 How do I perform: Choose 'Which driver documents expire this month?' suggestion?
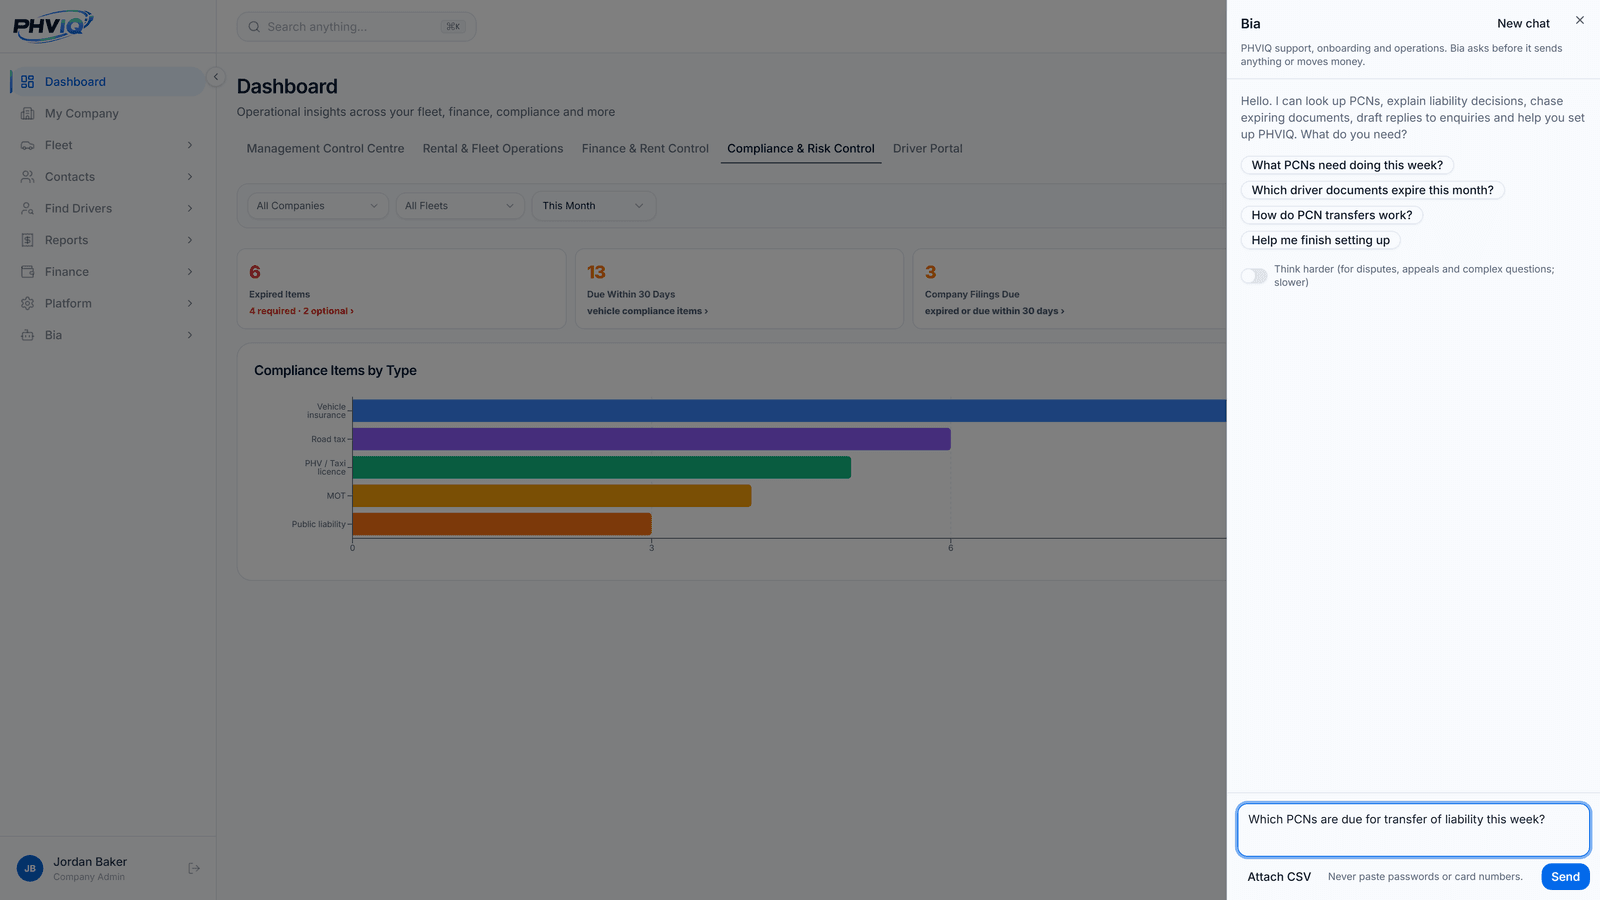1372,190
